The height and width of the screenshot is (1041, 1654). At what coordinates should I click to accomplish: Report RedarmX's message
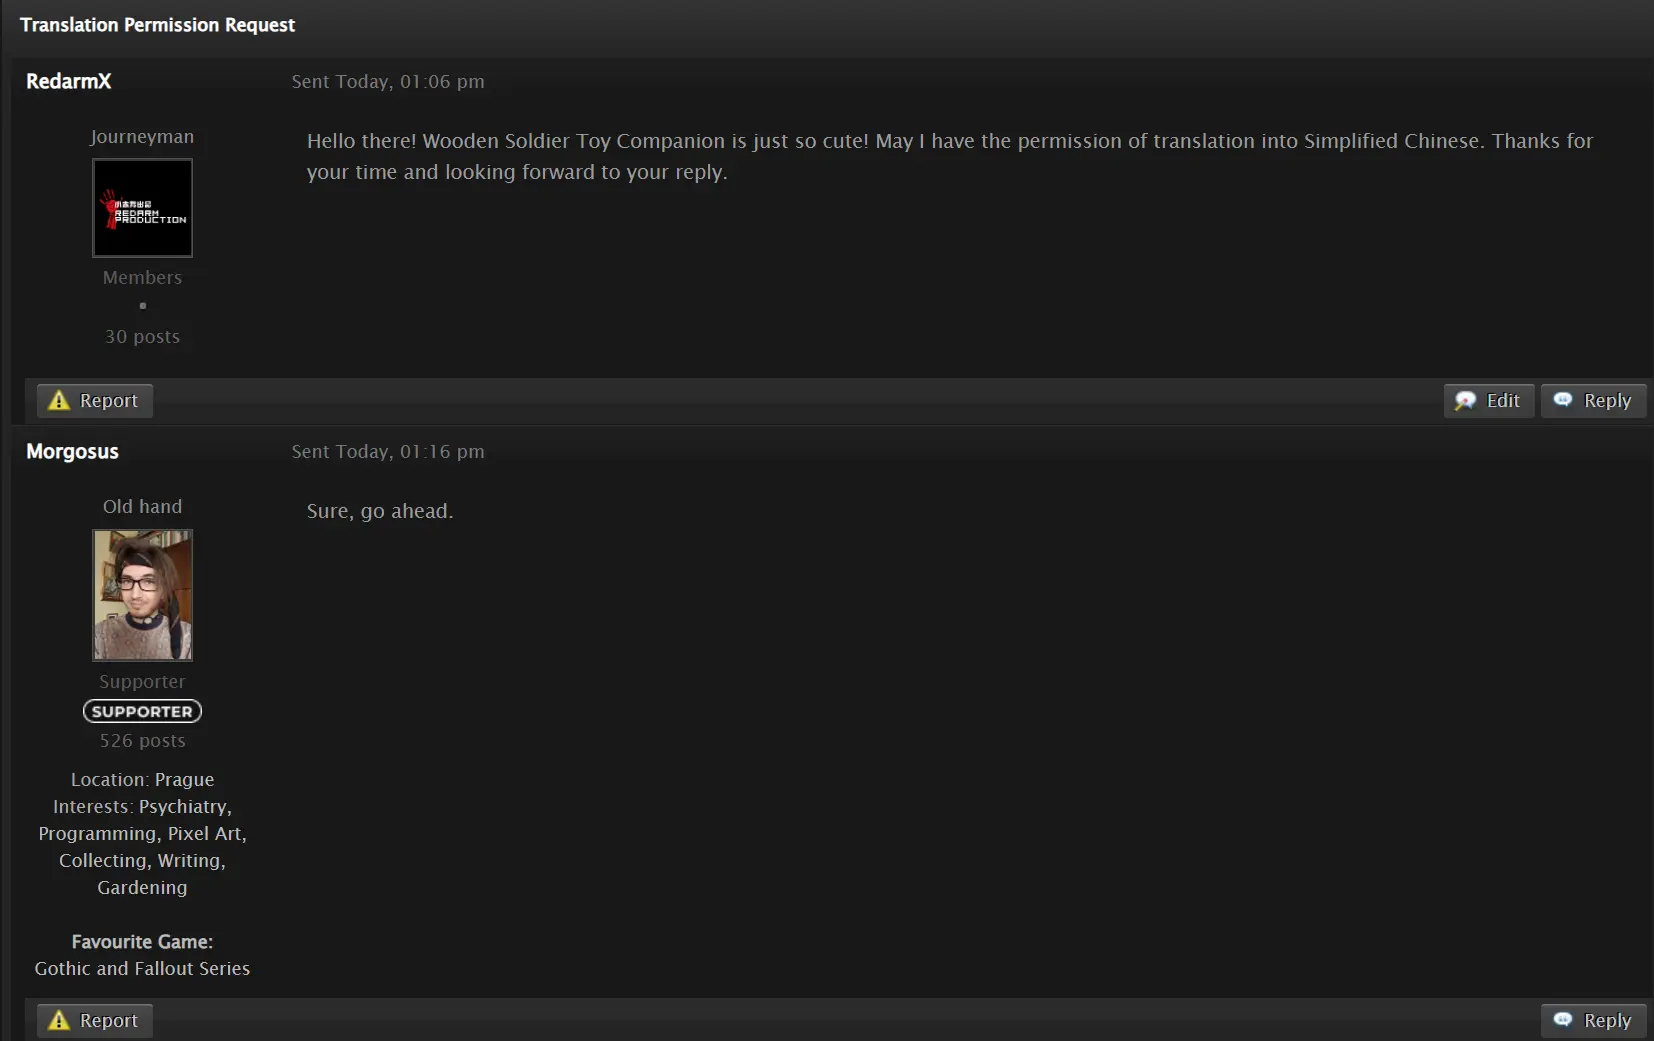point(95,400)
